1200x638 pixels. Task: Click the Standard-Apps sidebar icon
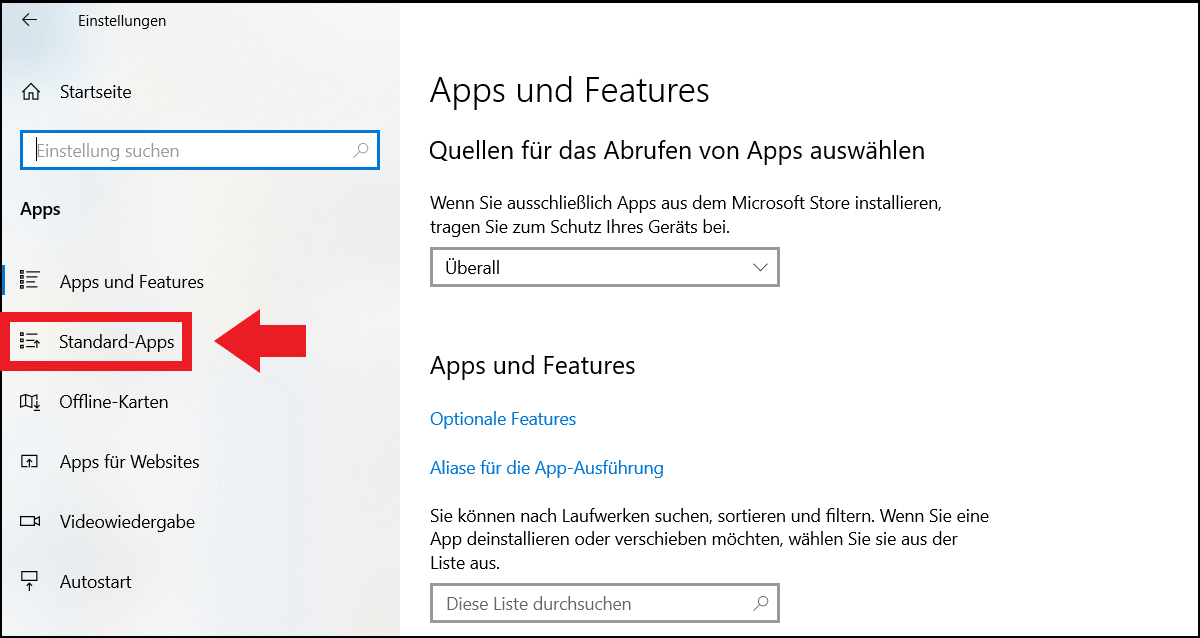click(29, 342)
